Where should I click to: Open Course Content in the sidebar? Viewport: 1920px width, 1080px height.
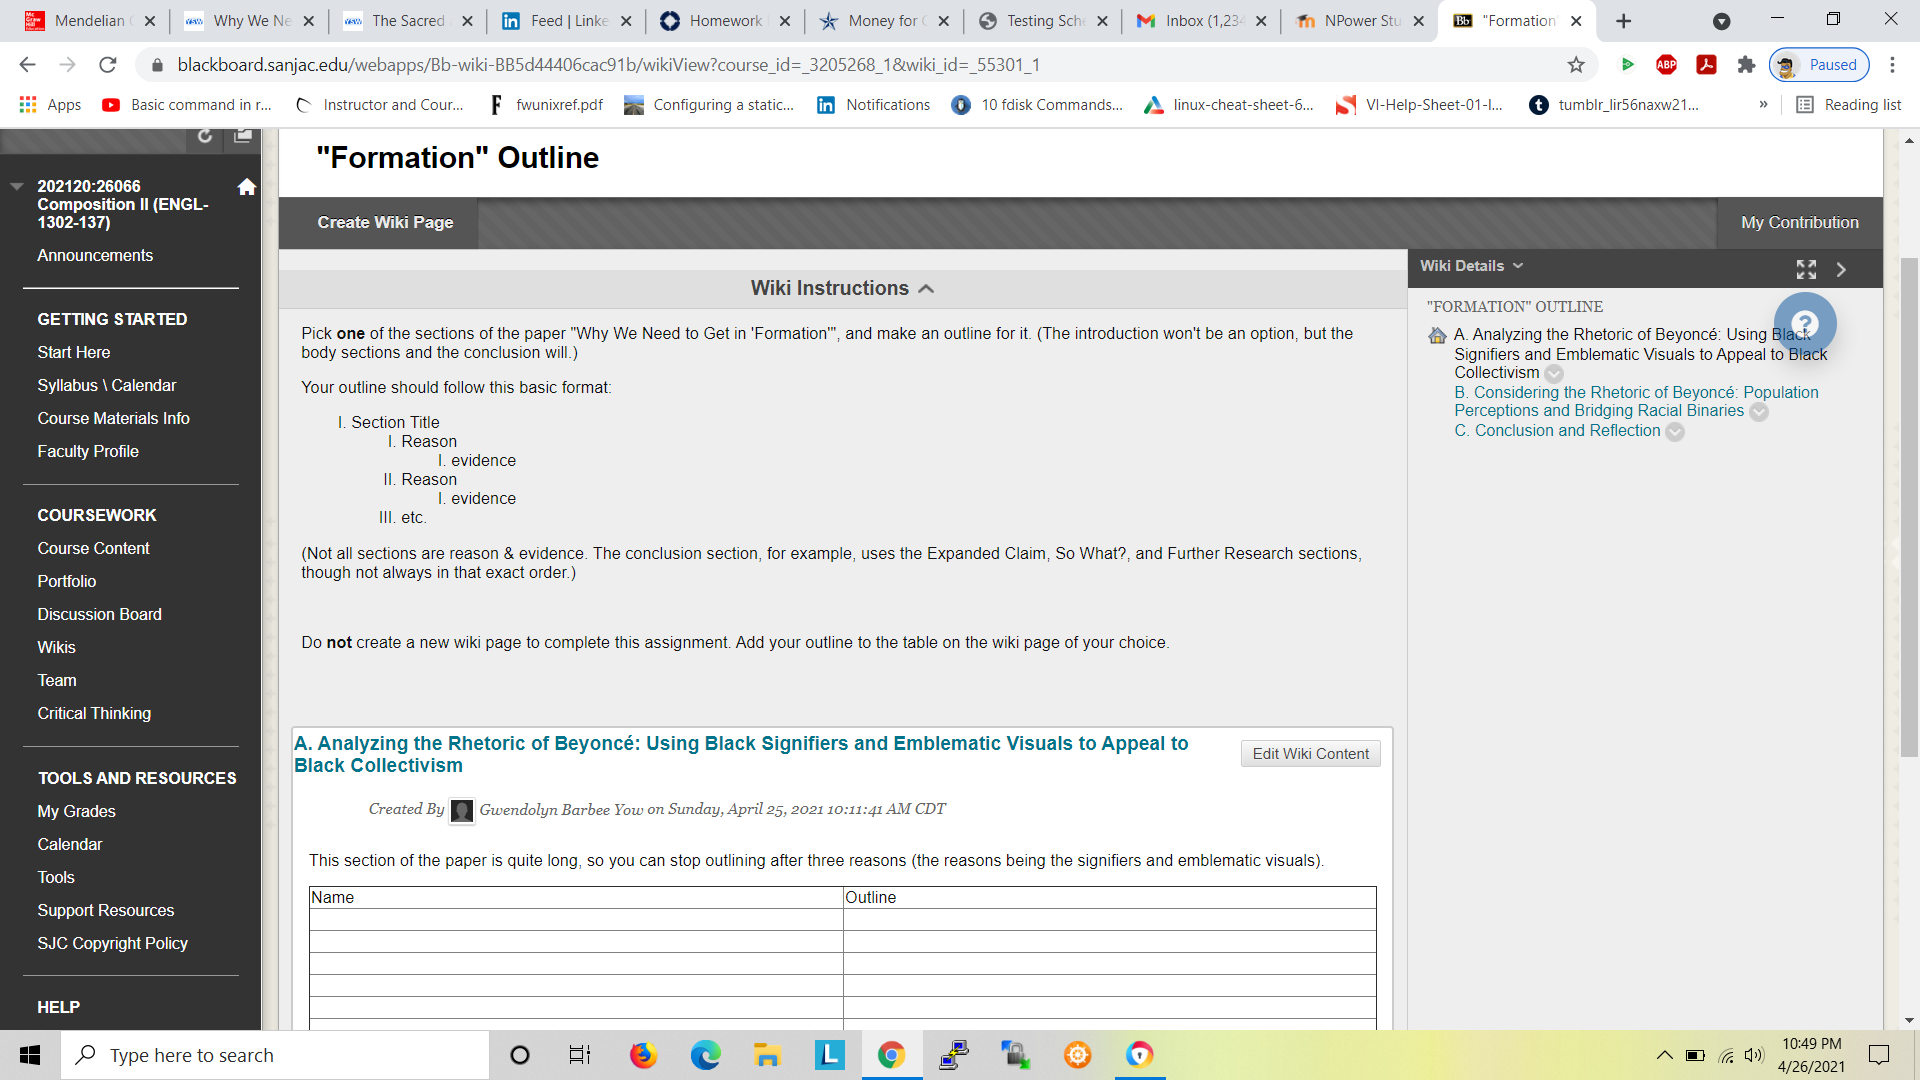tap(93, 549)
